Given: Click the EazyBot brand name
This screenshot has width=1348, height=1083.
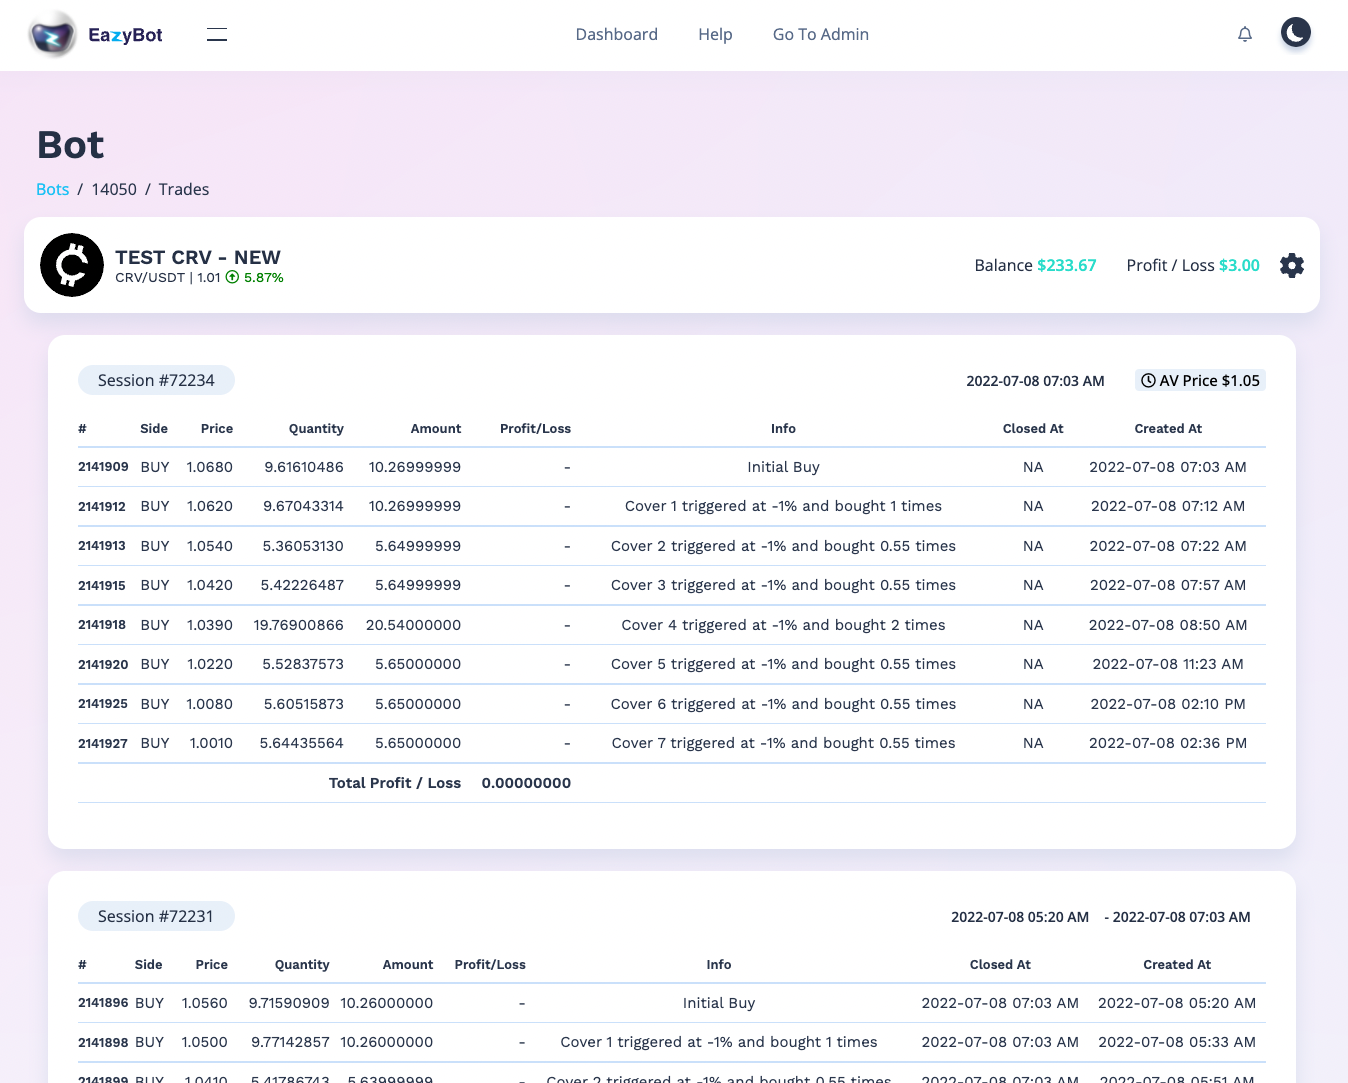Looking at the screenshot, I should point(125,35).
